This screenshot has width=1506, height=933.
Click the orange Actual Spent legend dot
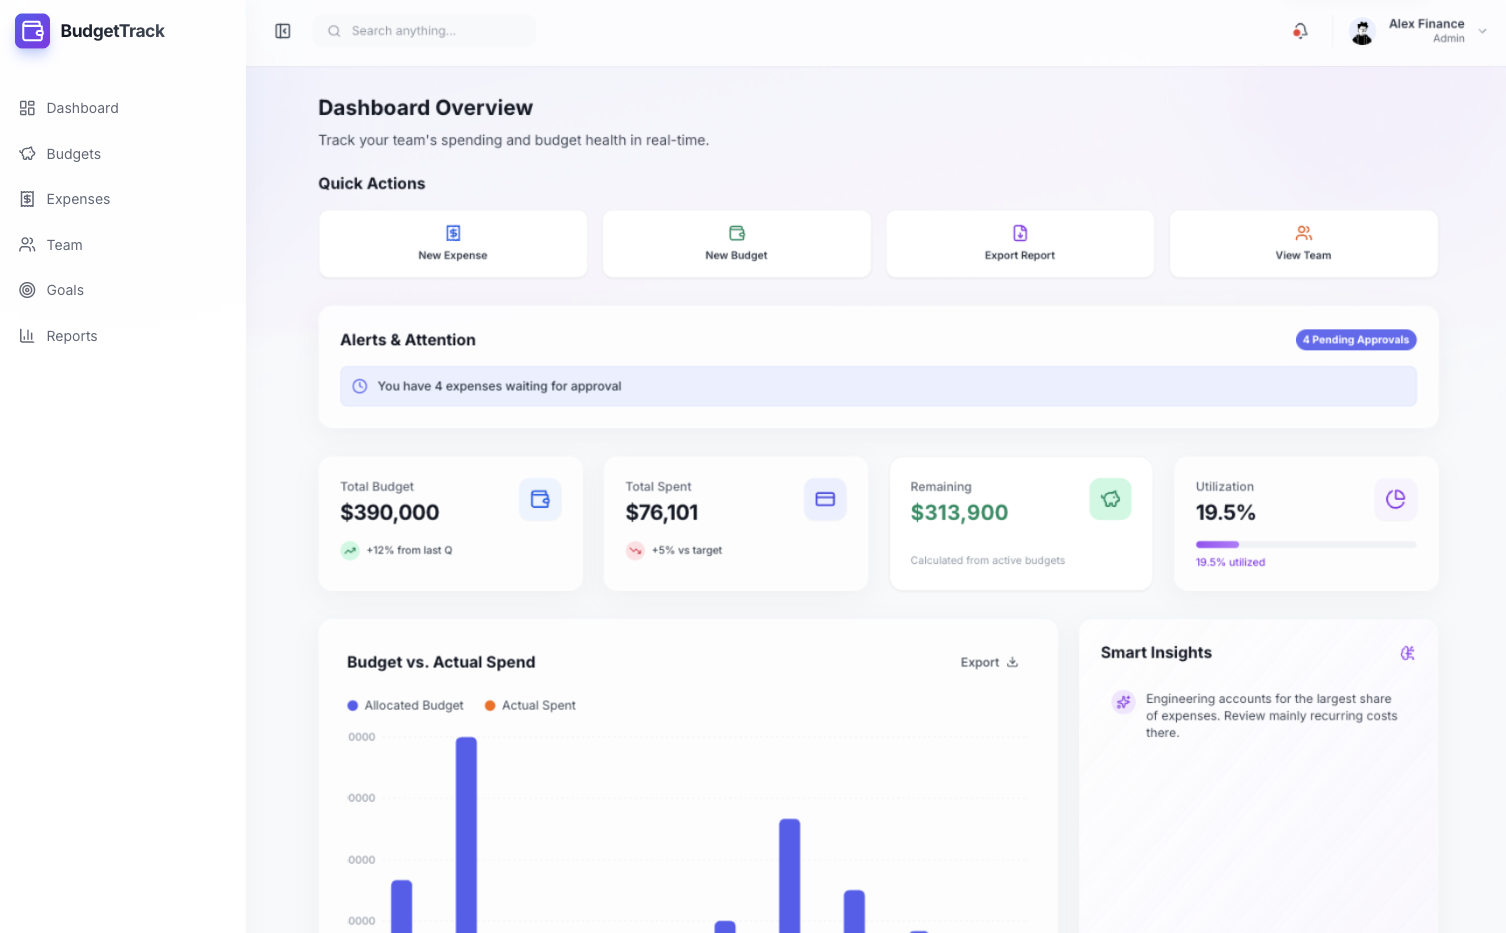click(x=490, y=705)
